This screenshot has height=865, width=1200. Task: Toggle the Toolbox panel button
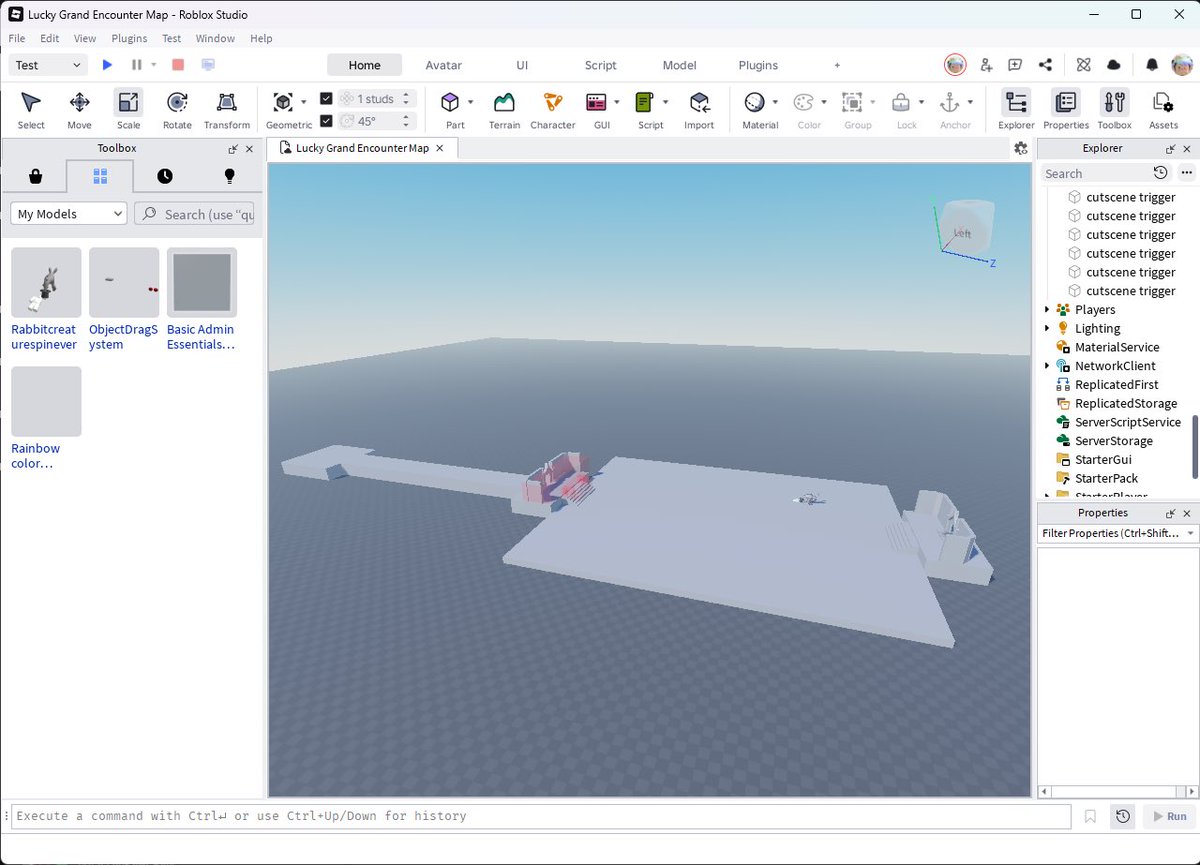(x=1114, y=109)
